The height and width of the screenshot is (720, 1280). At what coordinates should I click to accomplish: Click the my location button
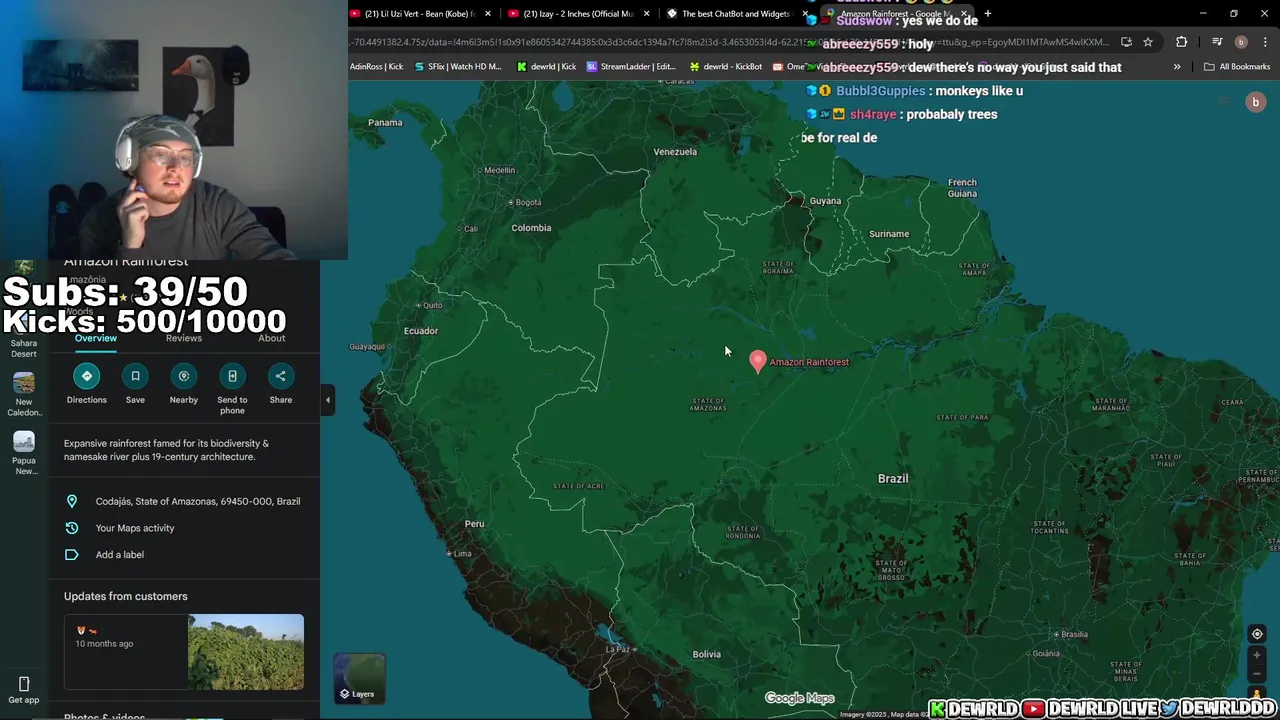tap(1257, 634)
